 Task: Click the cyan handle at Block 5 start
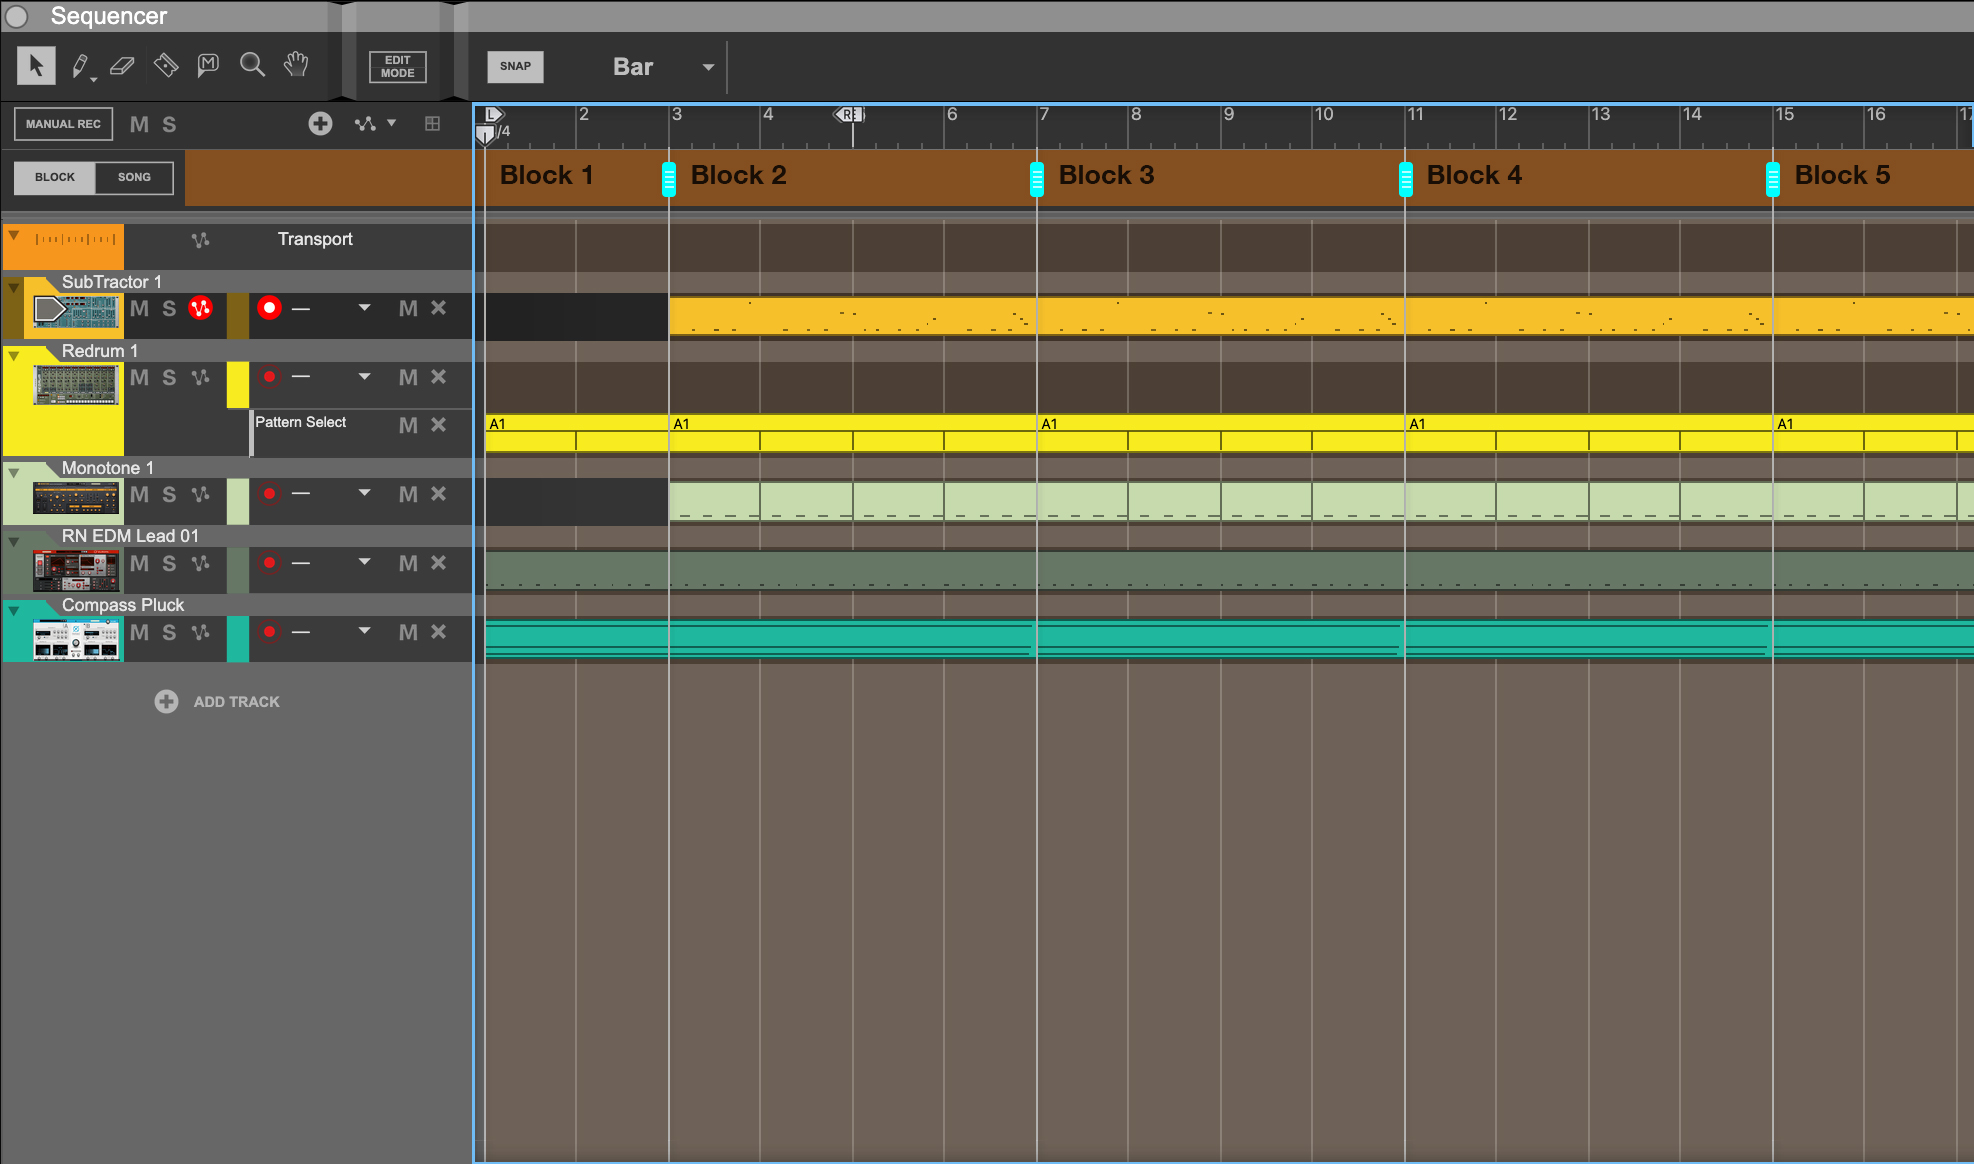pyautogui.click(x=1773, y=180)
